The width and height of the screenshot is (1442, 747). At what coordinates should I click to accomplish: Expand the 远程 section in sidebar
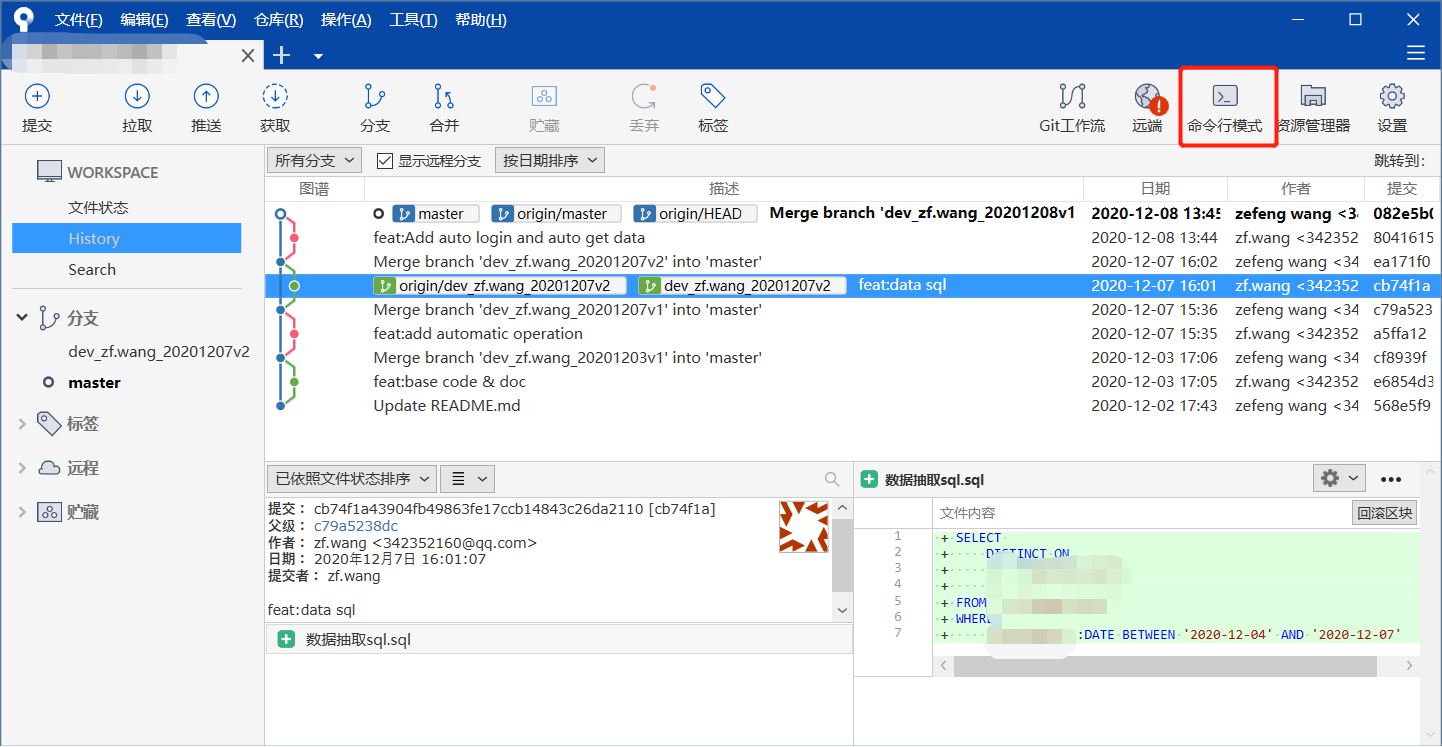tap(22, 468)
